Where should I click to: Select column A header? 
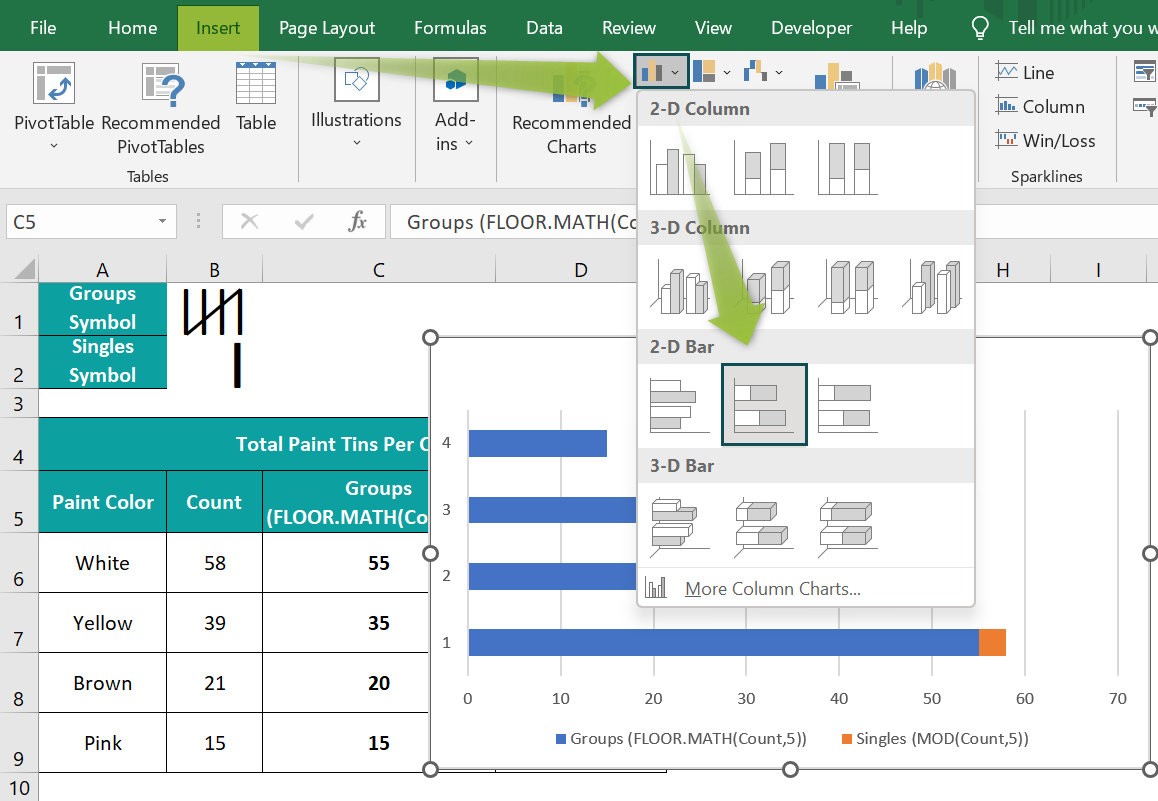[102, 269]
